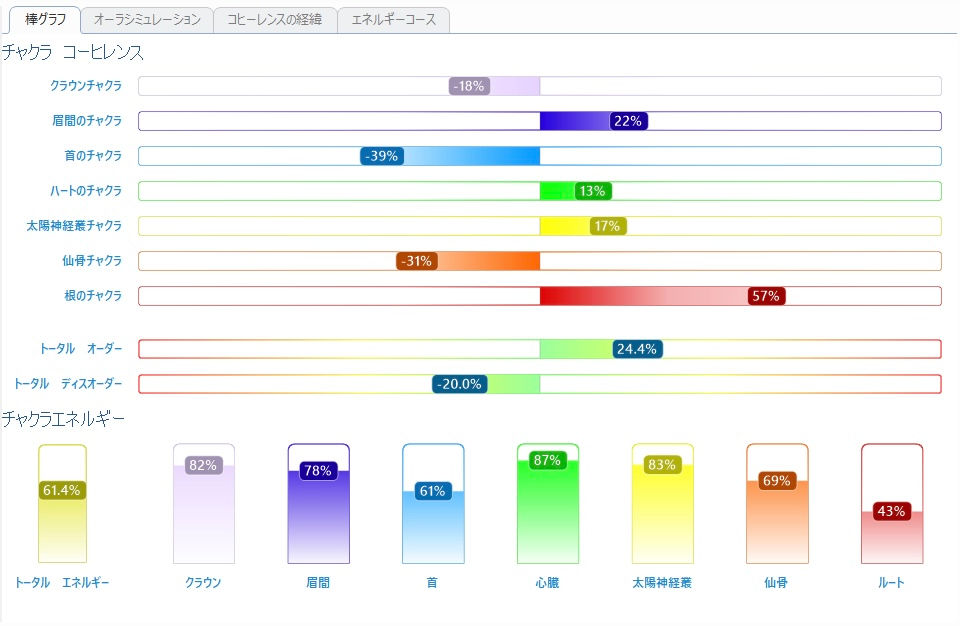Click the 首 caption under the bar
Screen dimensions: 960x626
[432, 583]
